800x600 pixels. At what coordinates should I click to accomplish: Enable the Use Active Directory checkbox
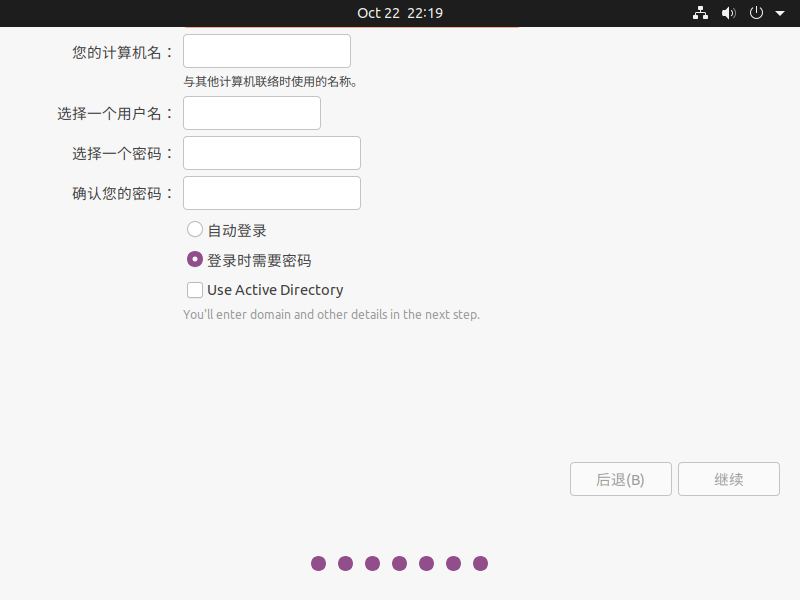tap(195, 290)
